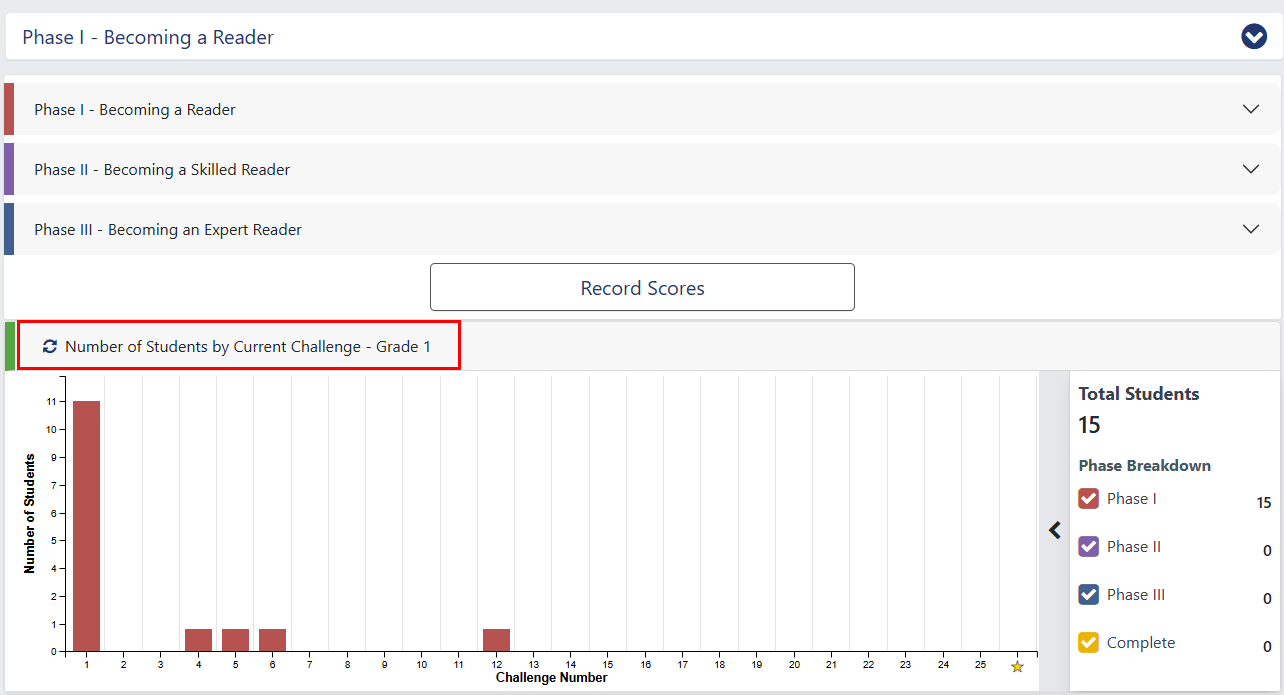Click the Phase Breakdown heading
Screen dimensions: 1284x695
1145,466
